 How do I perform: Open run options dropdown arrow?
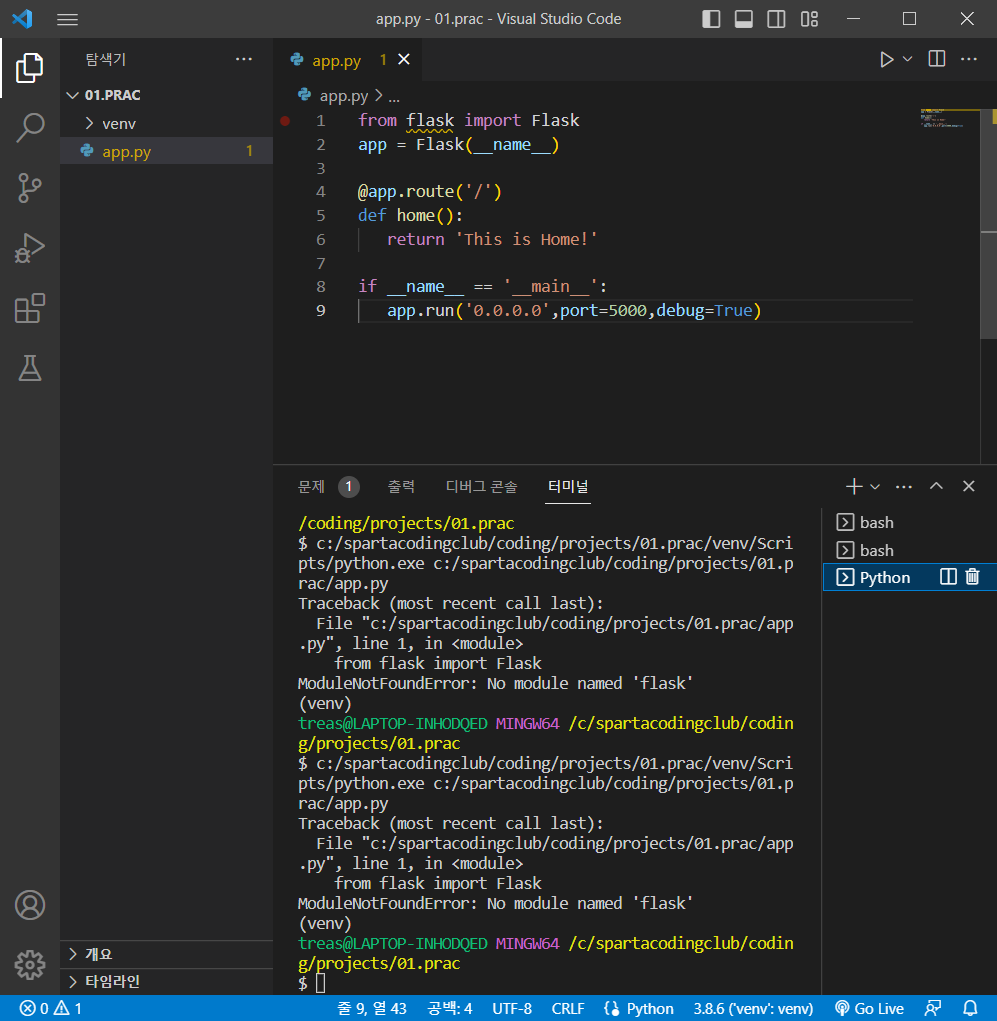907,59
